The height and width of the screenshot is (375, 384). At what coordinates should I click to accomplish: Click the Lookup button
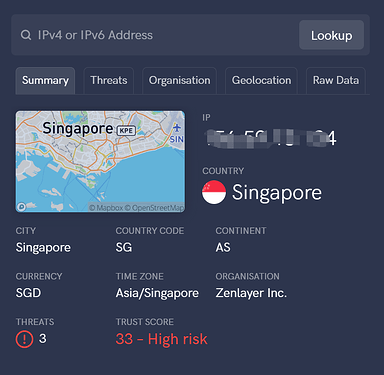pyautogui.click(x=331, y=35)
